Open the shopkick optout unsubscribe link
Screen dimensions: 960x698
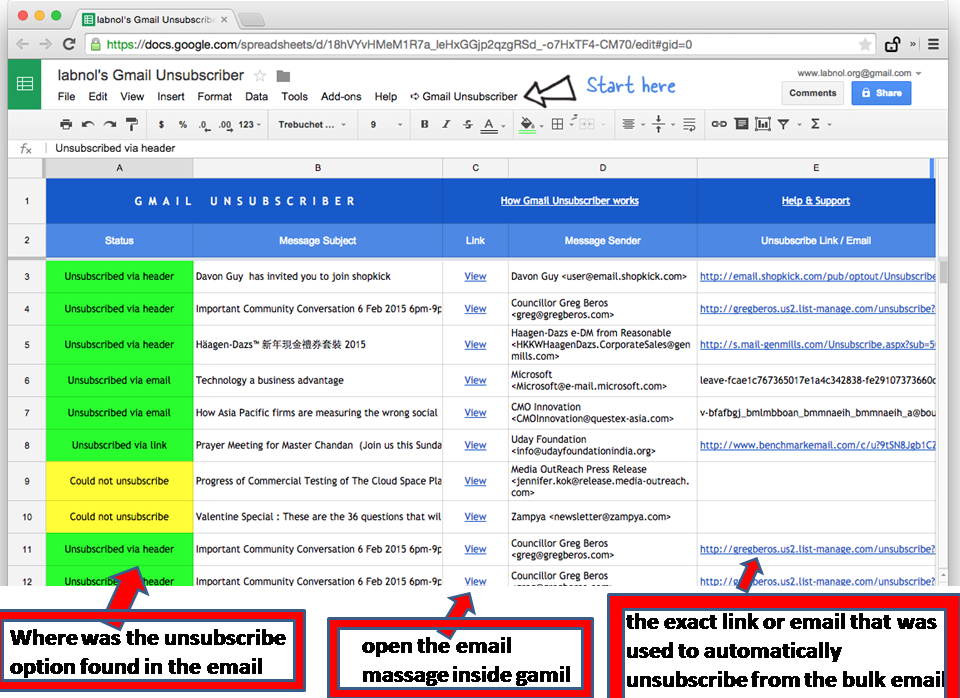tap(817, 276)
